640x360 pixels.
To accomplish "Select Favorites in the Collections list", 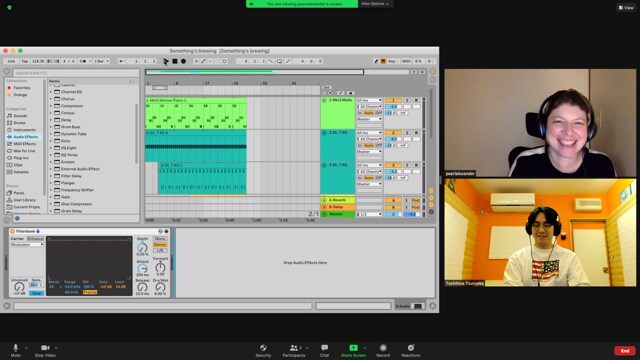I will click(x=22, y=88).
